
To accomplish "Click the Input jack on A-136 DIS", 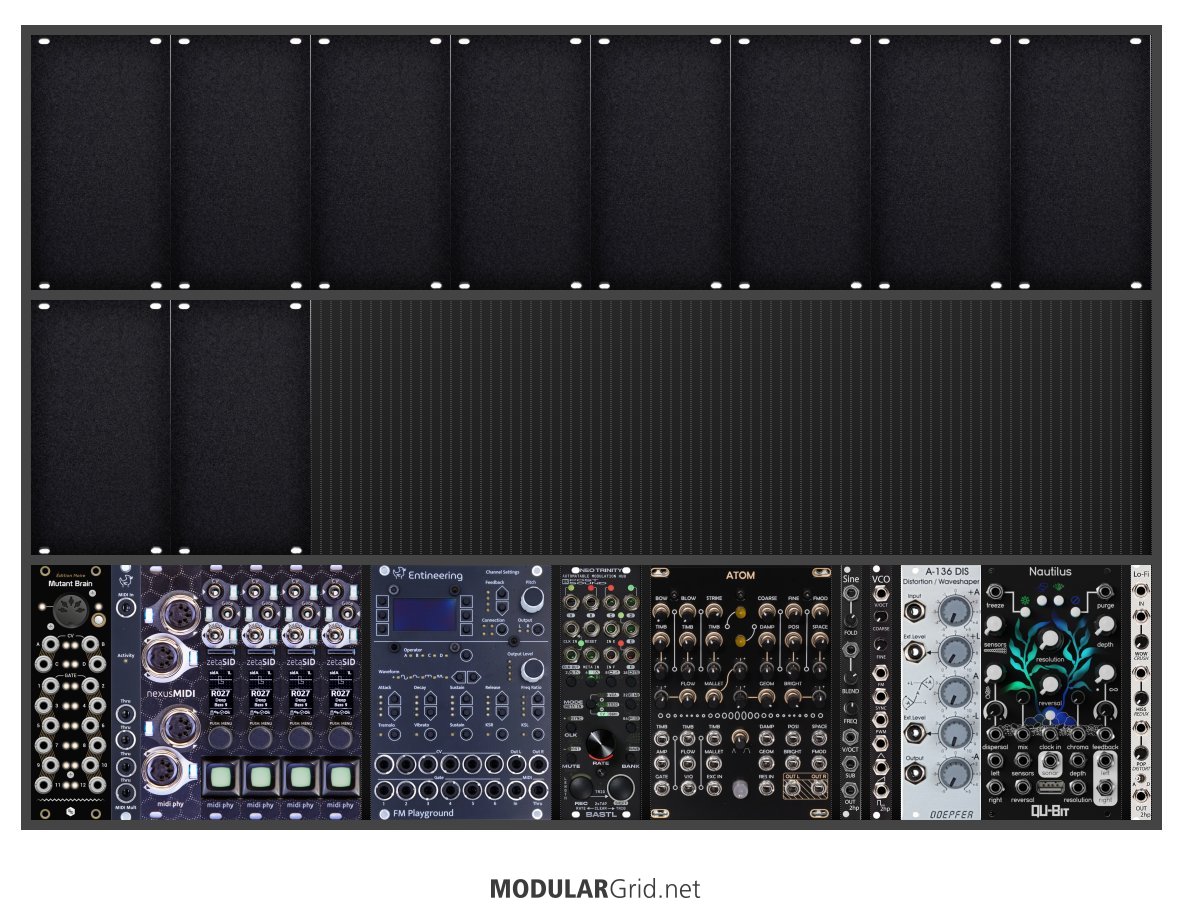I will (915, 611).
